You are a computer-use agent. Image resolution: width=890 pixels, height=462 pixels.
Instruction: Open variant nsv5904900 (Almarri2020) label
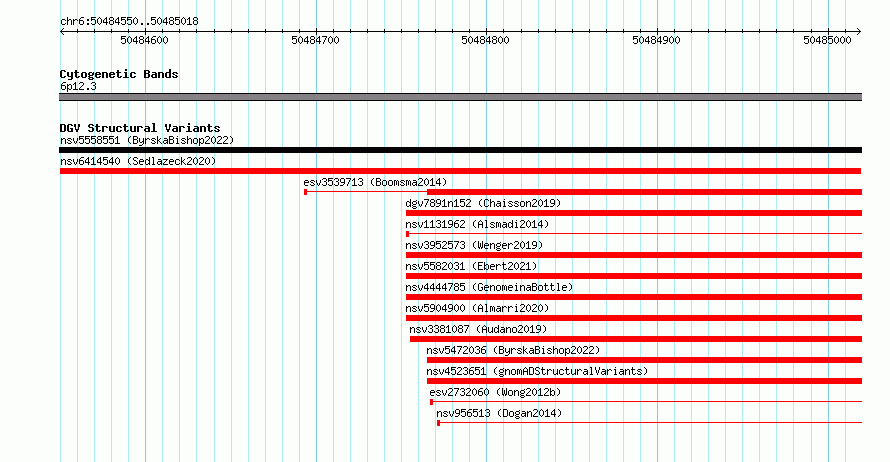point(477,308)
